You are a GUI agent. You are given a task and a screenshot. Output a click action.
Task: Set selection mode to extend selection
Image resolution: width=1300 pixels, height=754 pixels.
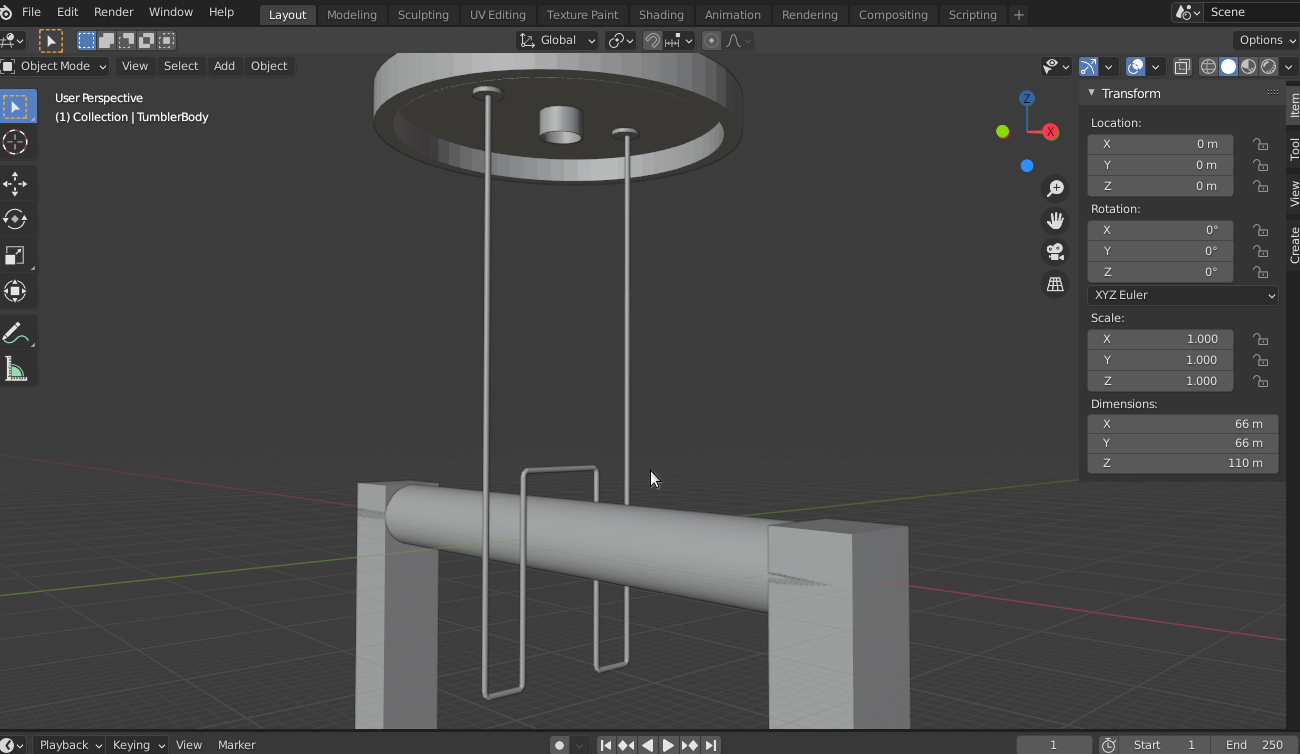coord(107,41)
